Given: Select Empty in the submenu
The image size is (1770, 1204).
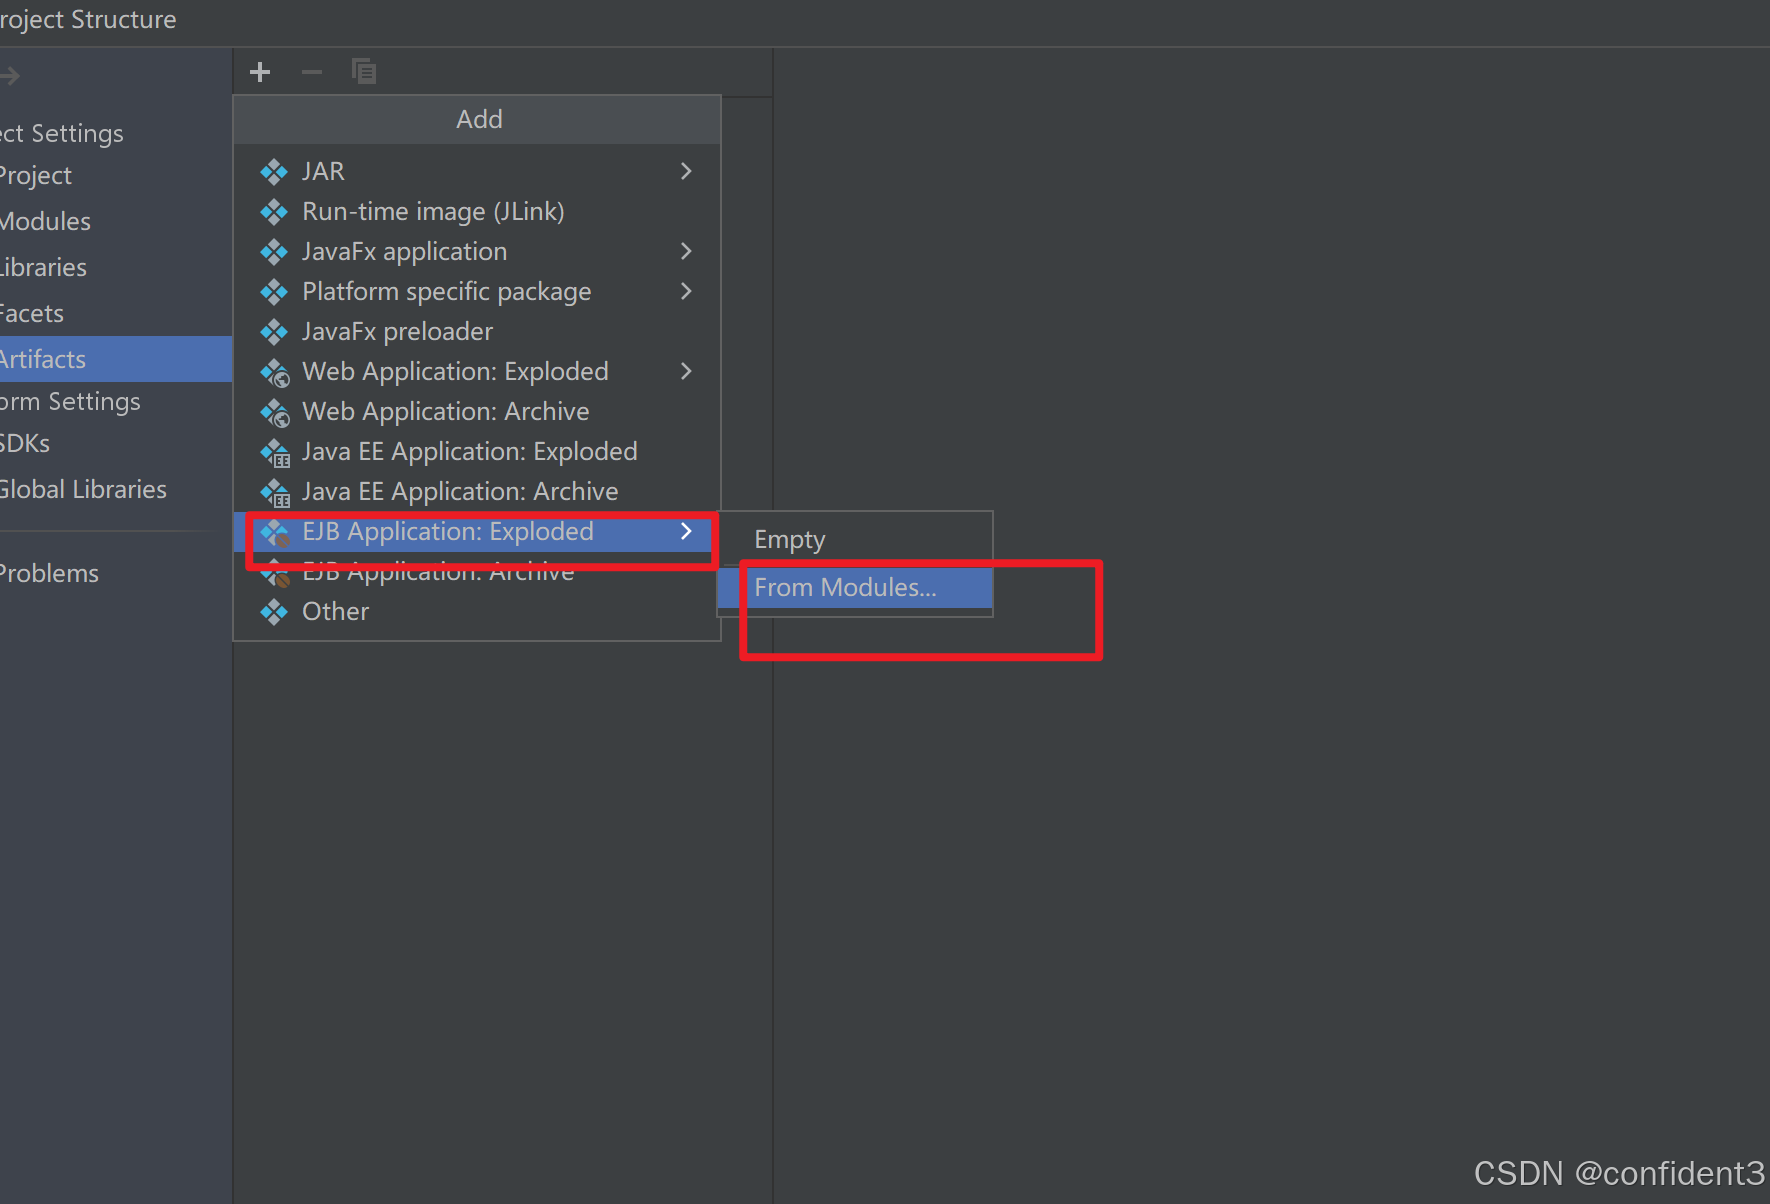Looking at the screenshot, I should click(x=855, y=539).
